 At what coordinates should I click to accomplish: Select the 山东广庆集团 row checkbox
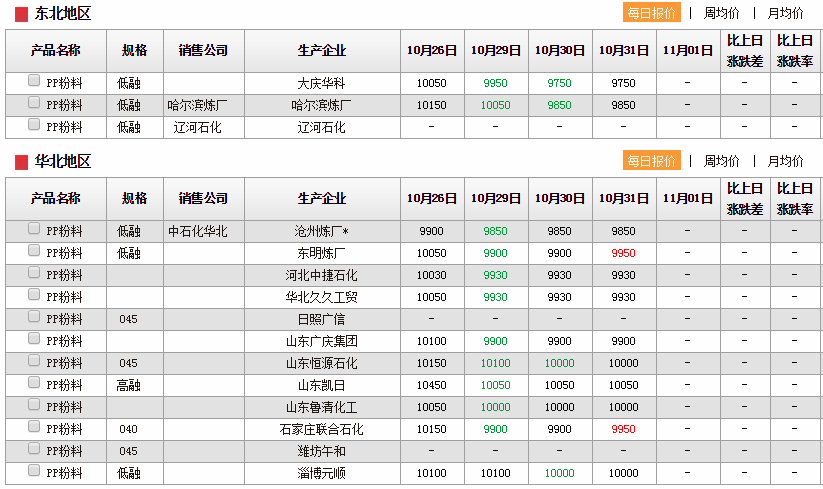34,338
